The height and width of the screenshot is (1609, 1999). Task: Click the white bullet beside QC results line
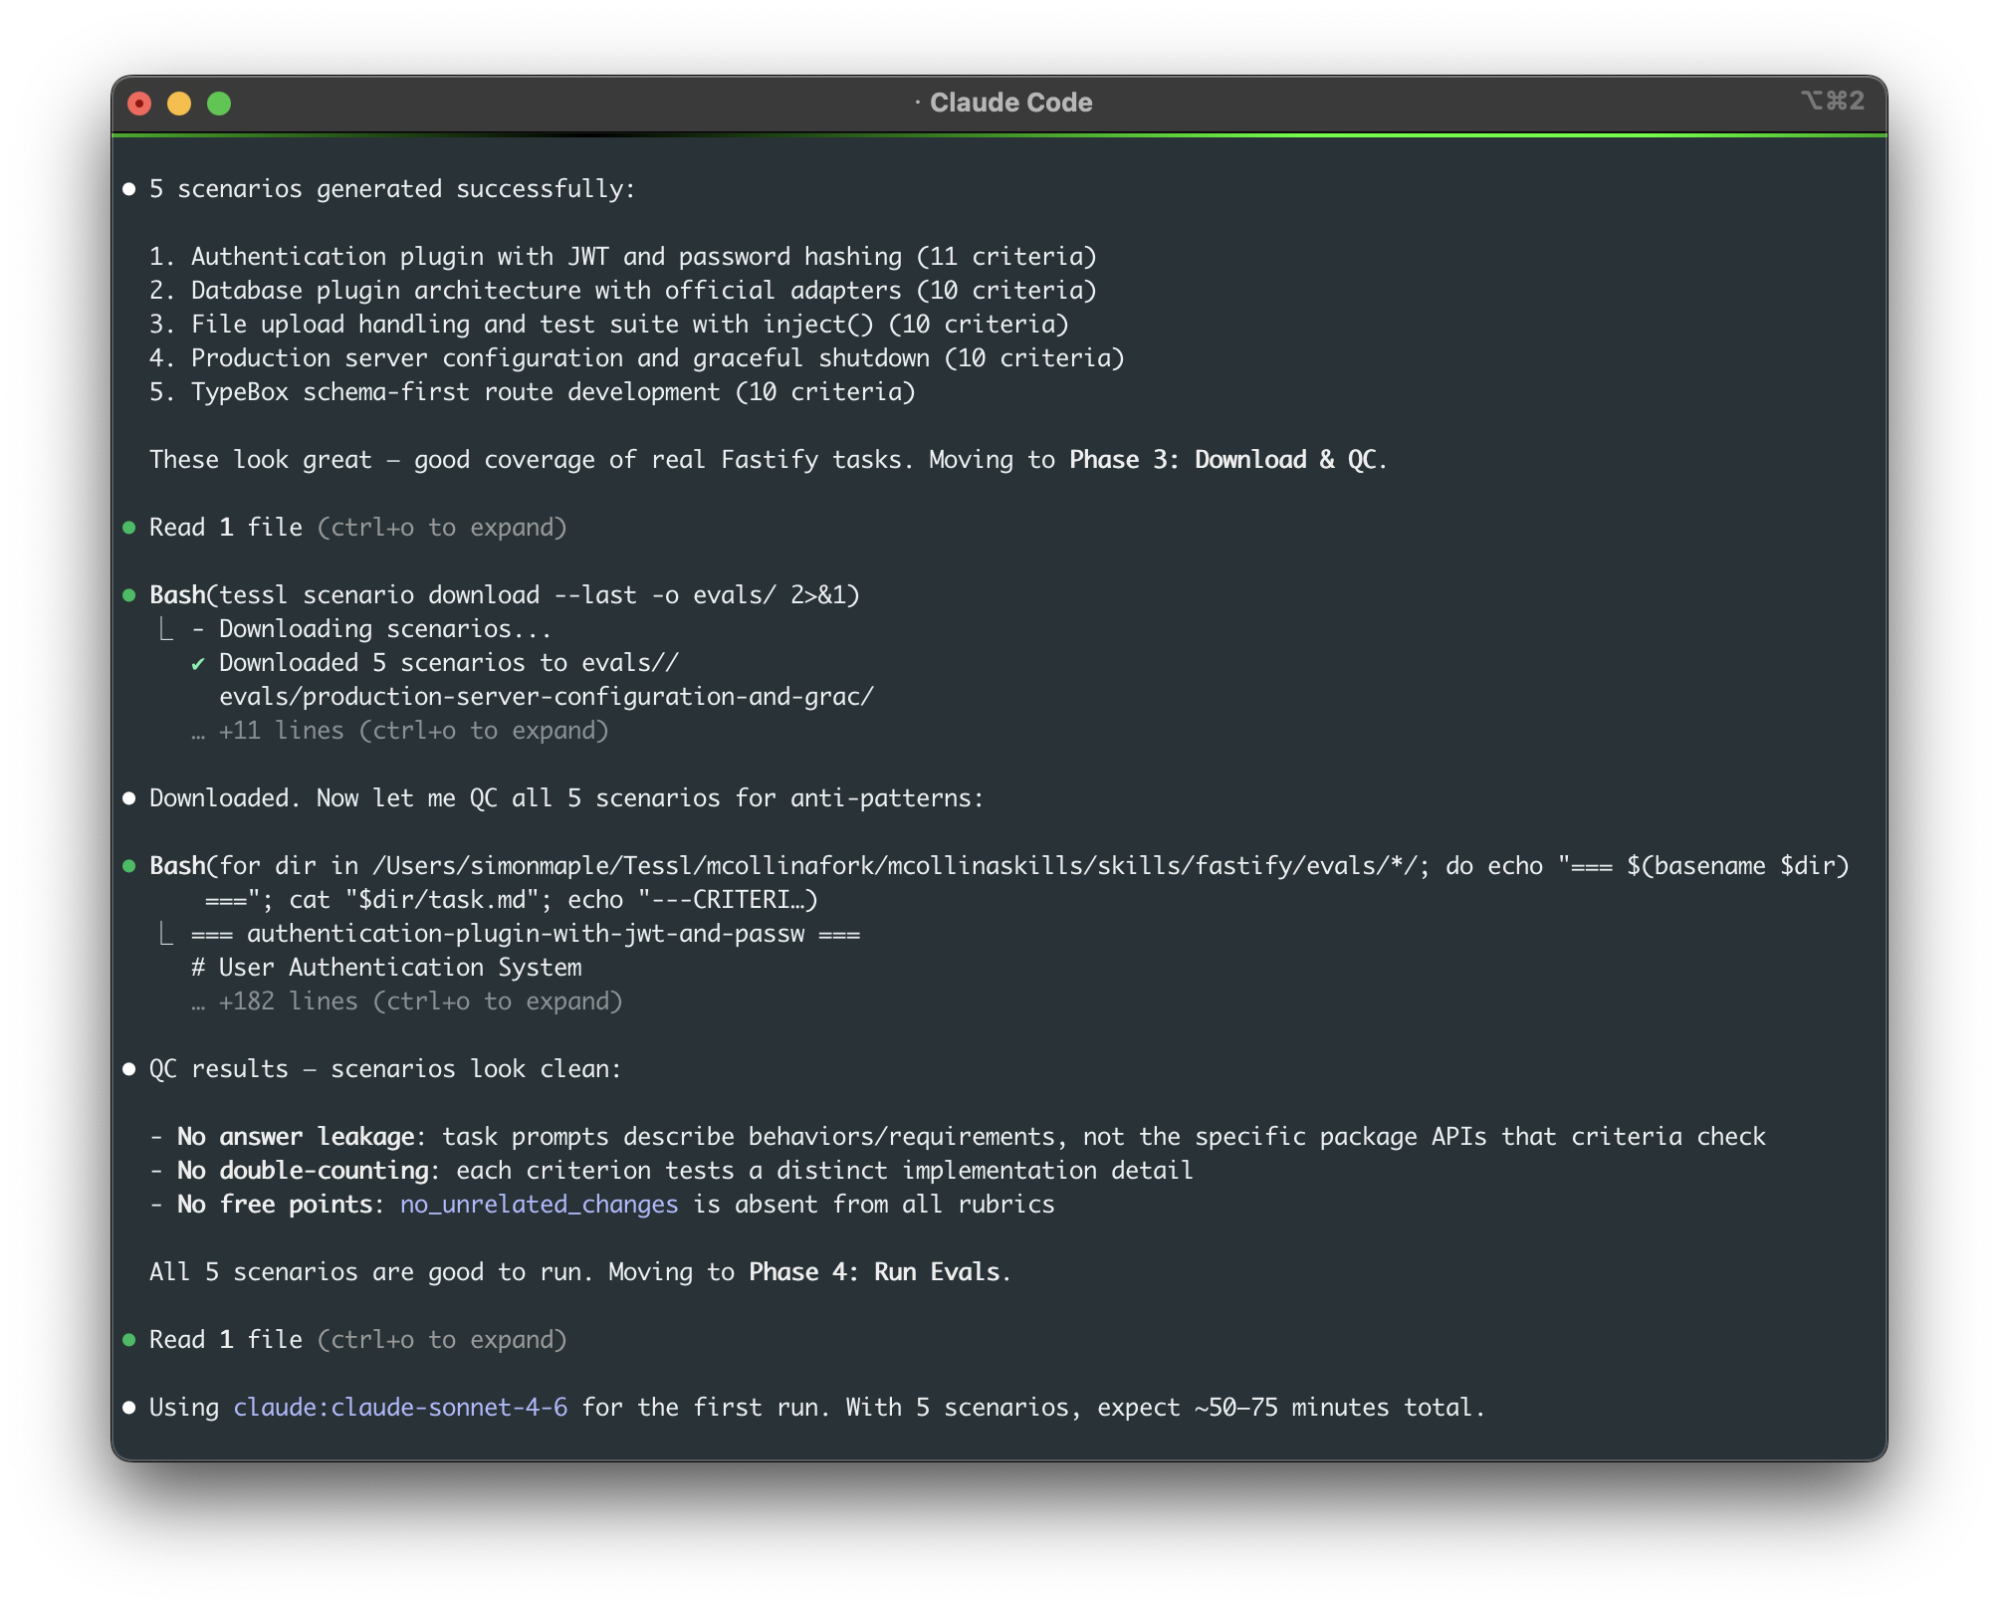[129, 1069]
